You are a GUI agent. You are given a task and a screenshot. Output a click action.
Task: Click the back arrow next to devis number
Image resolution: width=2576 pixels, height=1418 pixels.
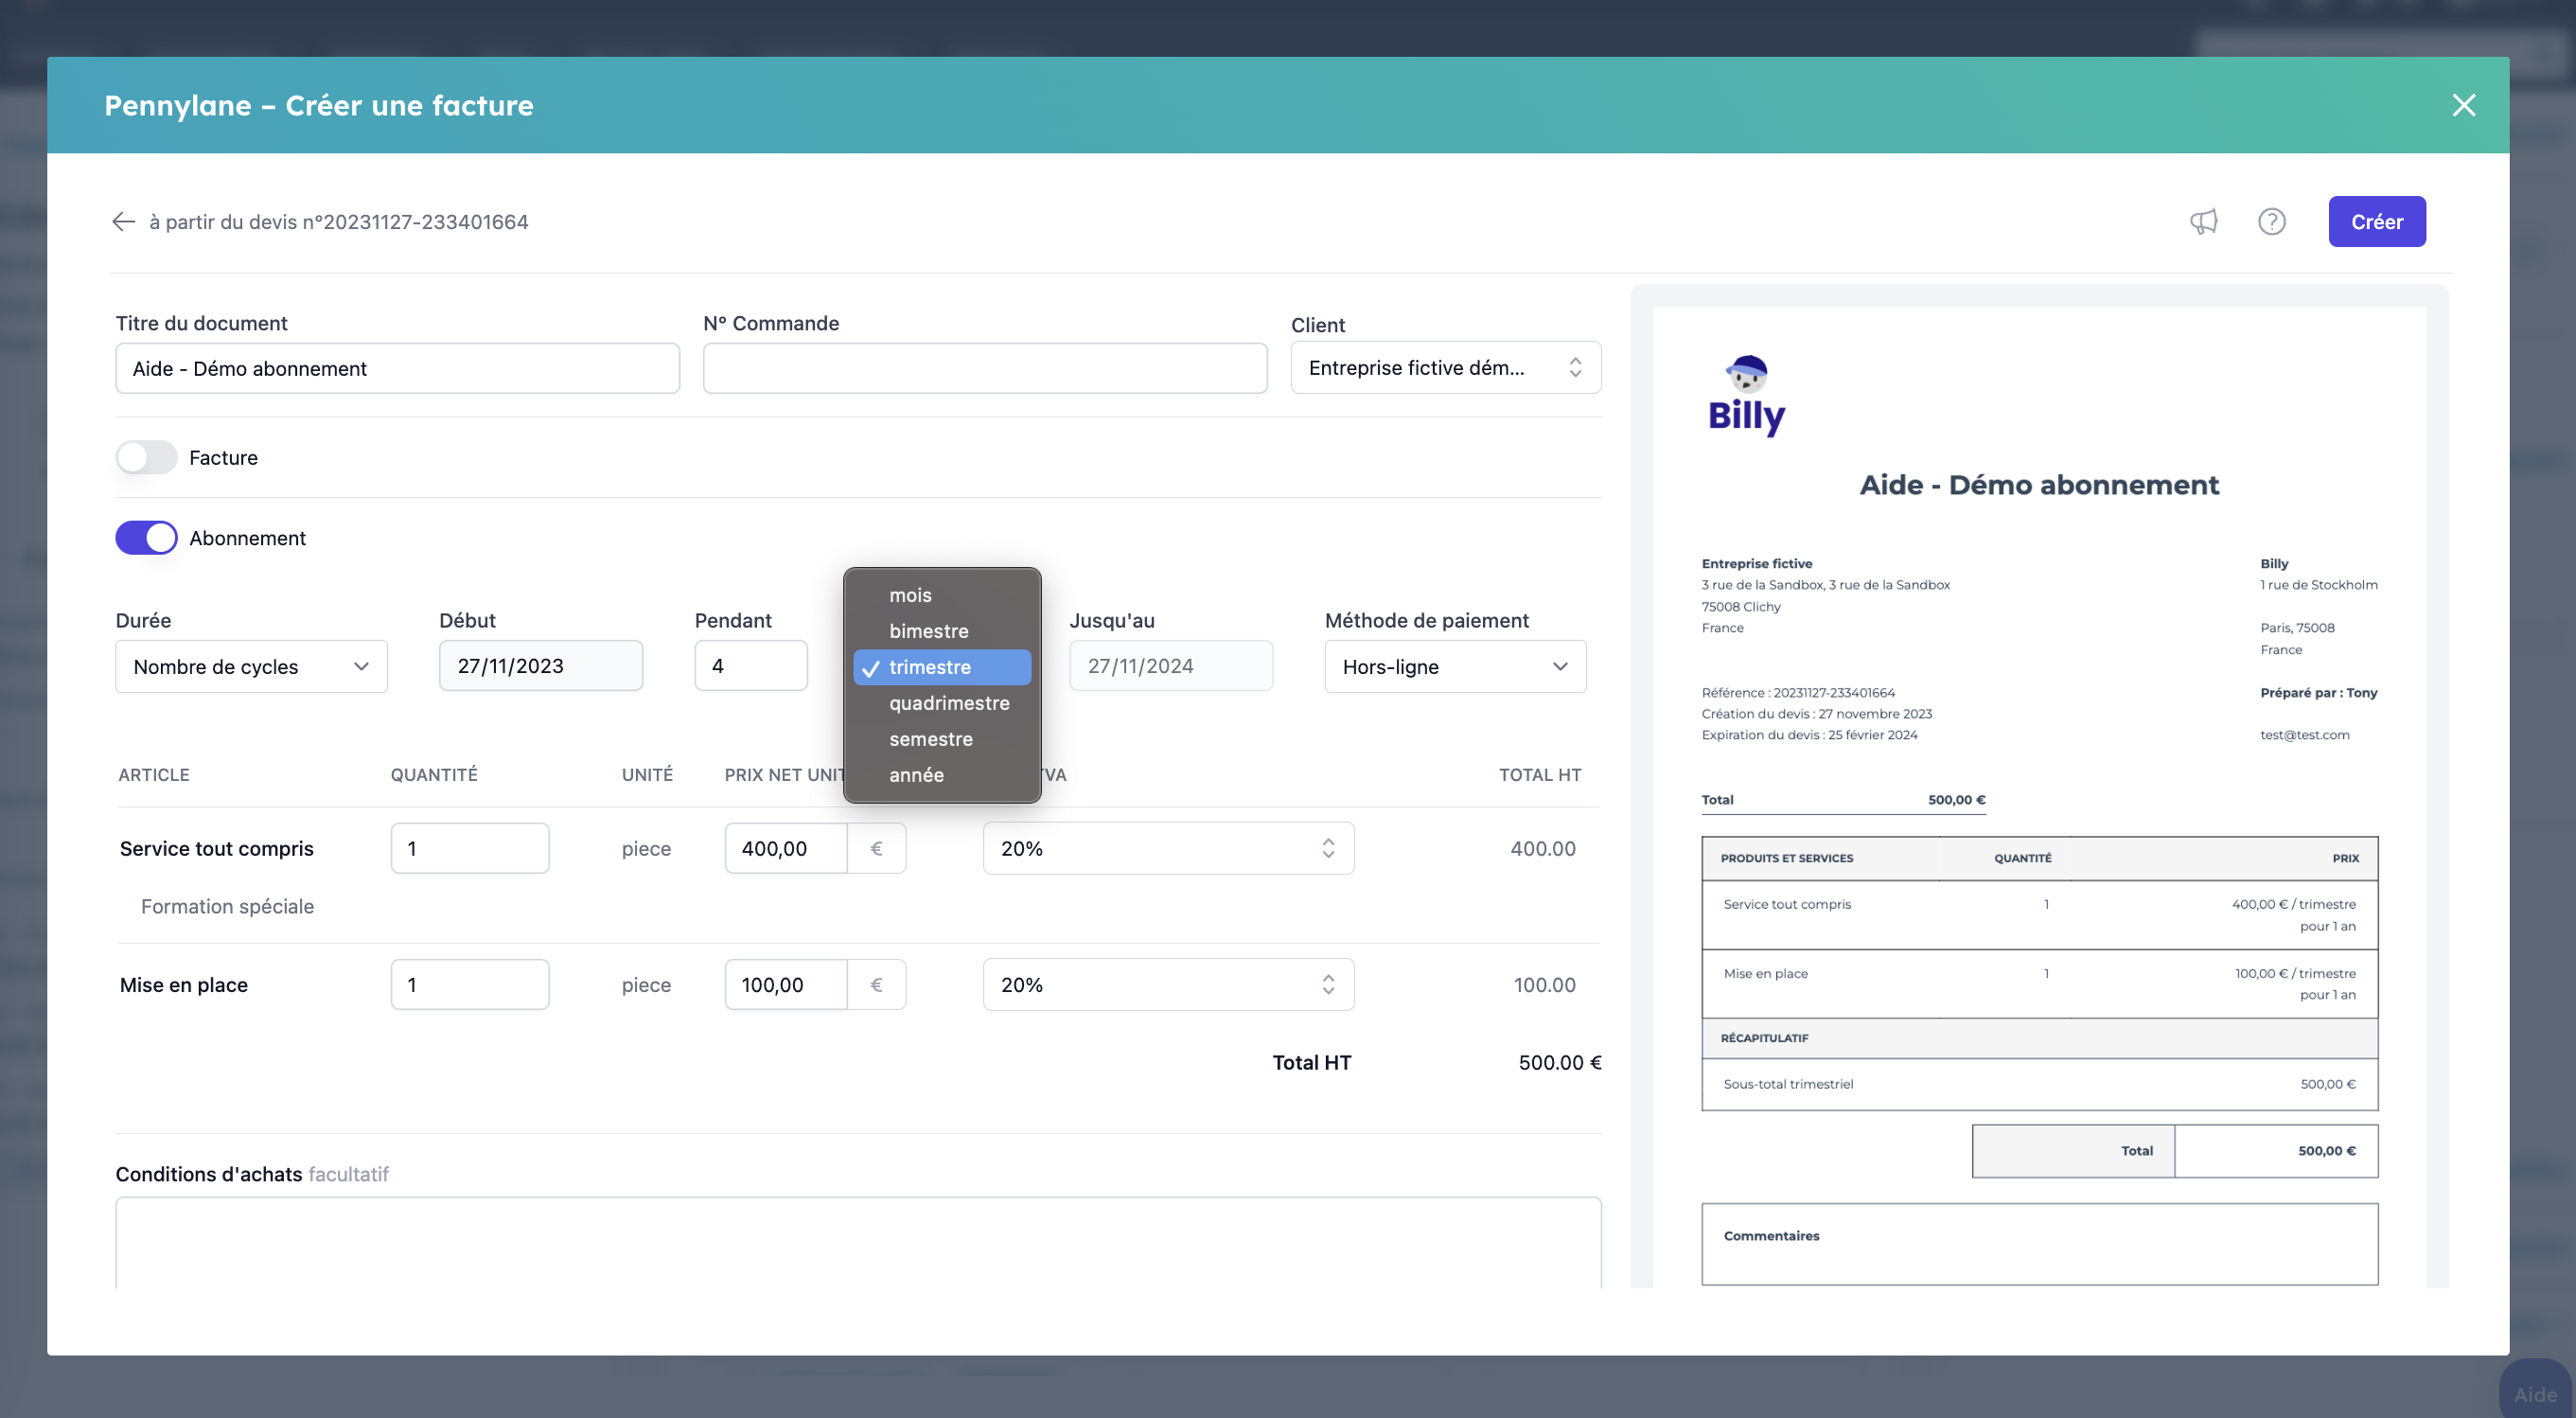coord(123,221)
